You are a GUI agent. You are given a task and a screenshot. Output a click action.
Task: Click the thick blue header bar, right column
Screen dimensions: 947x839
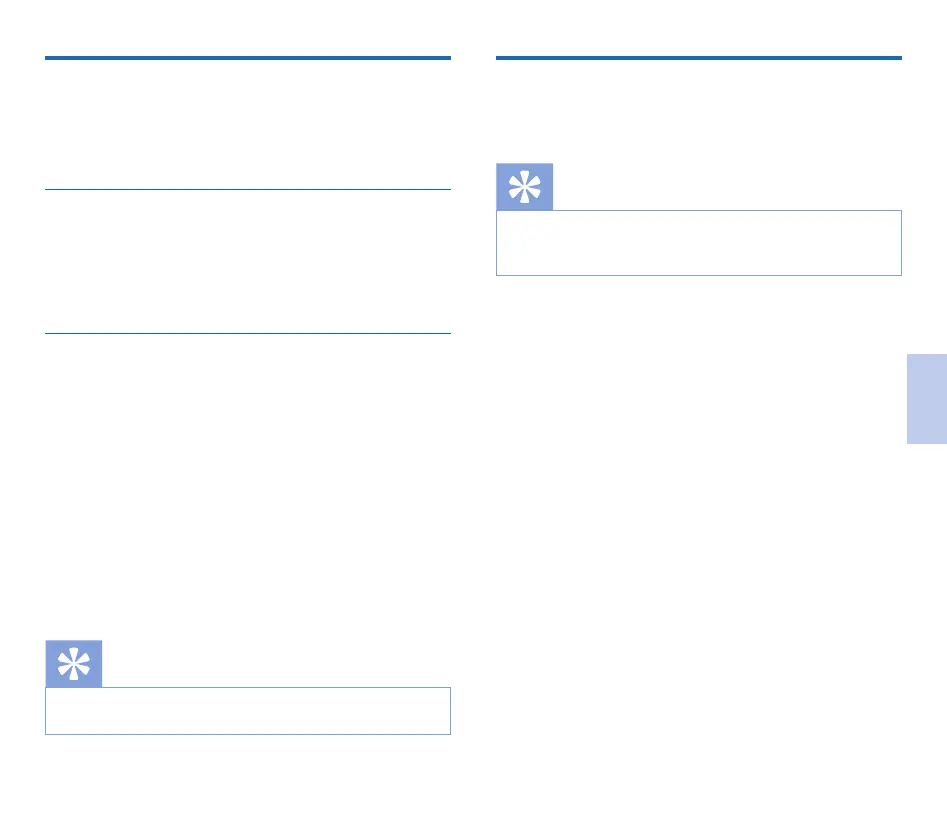click(x=699, y=59)
